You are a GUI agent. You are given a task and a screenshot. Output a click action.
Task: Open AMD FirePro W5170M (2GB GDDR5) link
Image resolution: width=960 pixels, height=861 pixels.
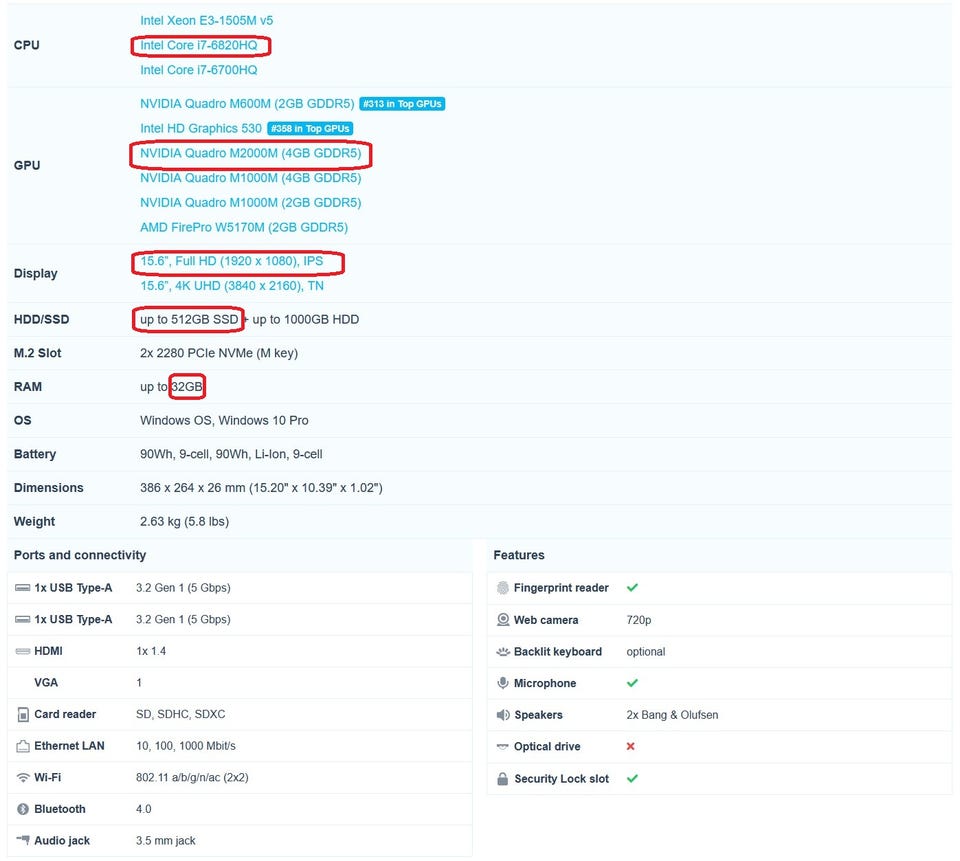(244, 227)
